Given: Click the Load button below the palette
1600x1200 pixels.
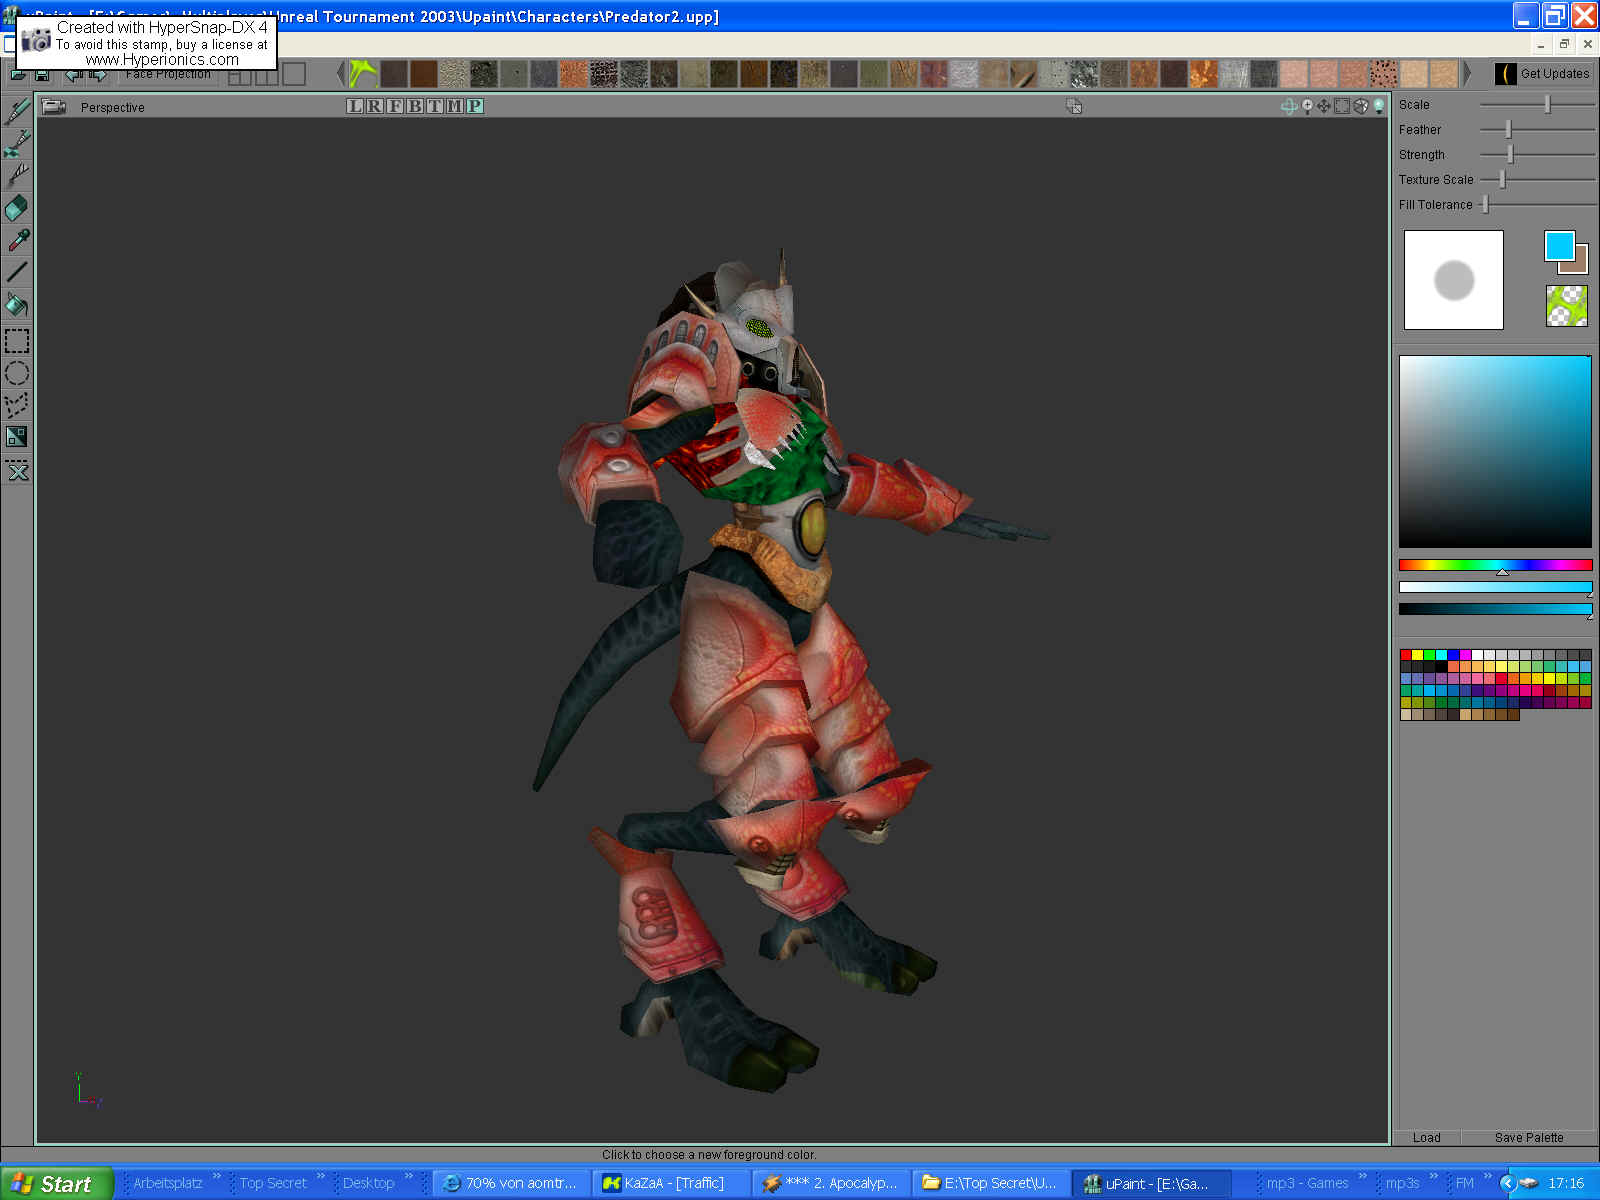Looking at the screenshot, I should [1426, 1137].
